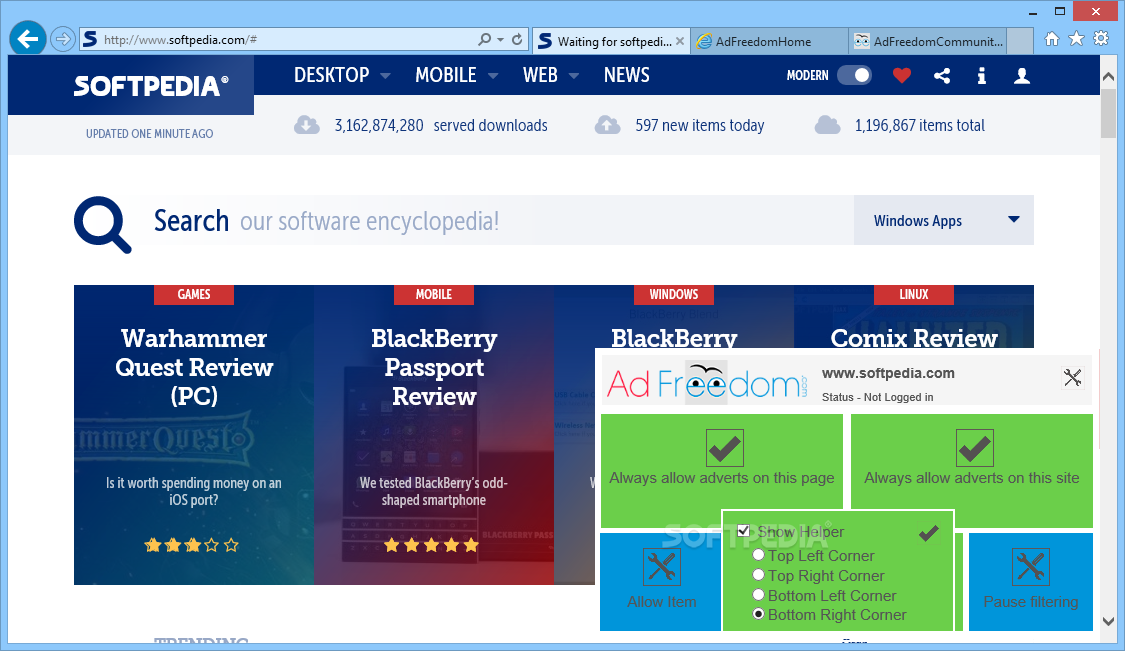Refresh the page with reload icon
1125x651 pixels.
[517, 39]
